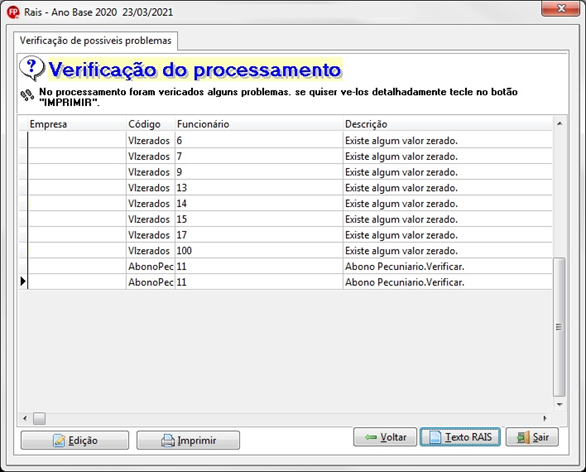The image size is (586, 472).
Task: Sort by the Descrição column header
Action: [x=447, y=124]
